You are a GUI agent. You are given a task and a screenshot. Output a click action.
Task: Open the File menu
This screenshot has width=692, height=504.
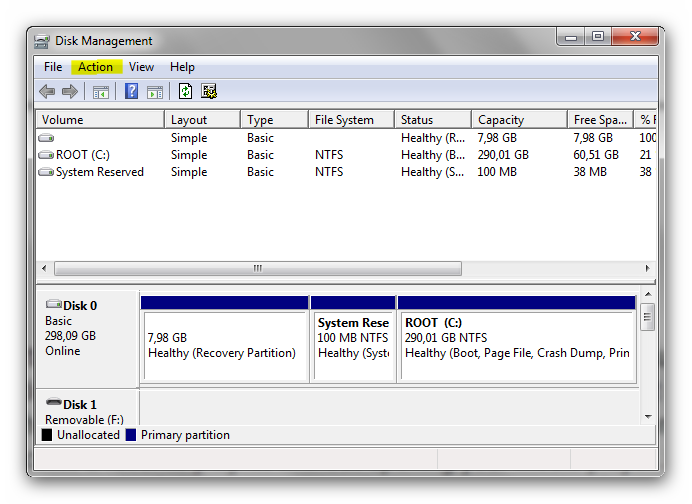click(53, 67)
